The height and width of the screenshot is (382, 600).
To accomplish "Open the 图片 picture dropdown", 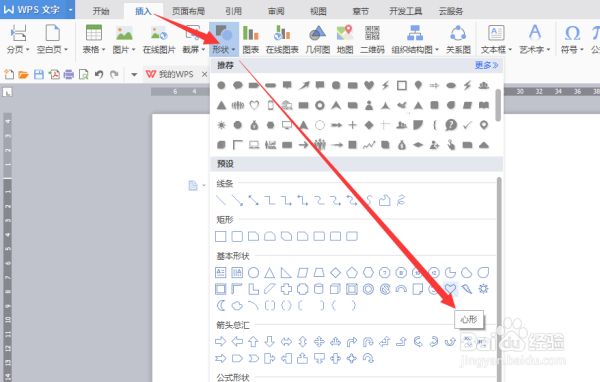I will click(x=124, y=39).
